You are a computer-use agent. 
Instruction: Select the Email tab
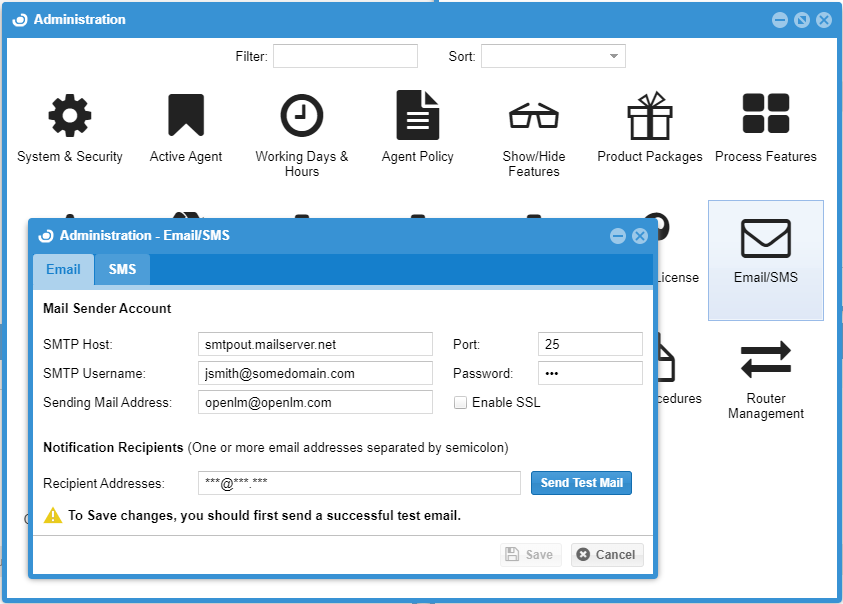[x=63, y=270]
